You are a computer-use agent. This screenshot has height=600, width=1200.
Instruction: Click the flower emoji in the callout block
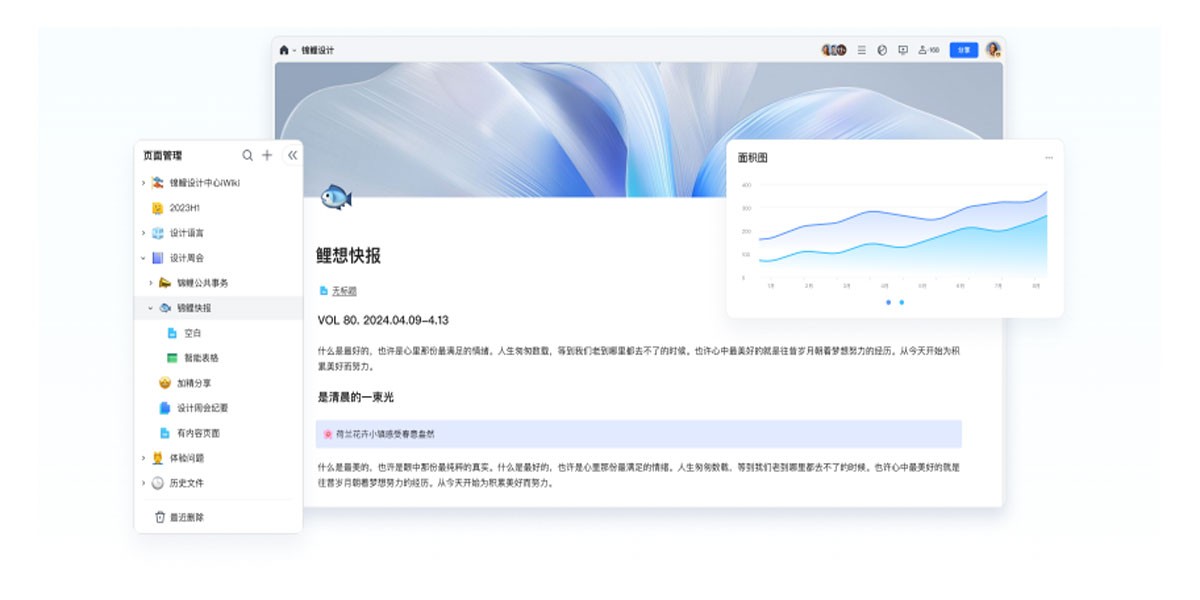coord(327,434)
